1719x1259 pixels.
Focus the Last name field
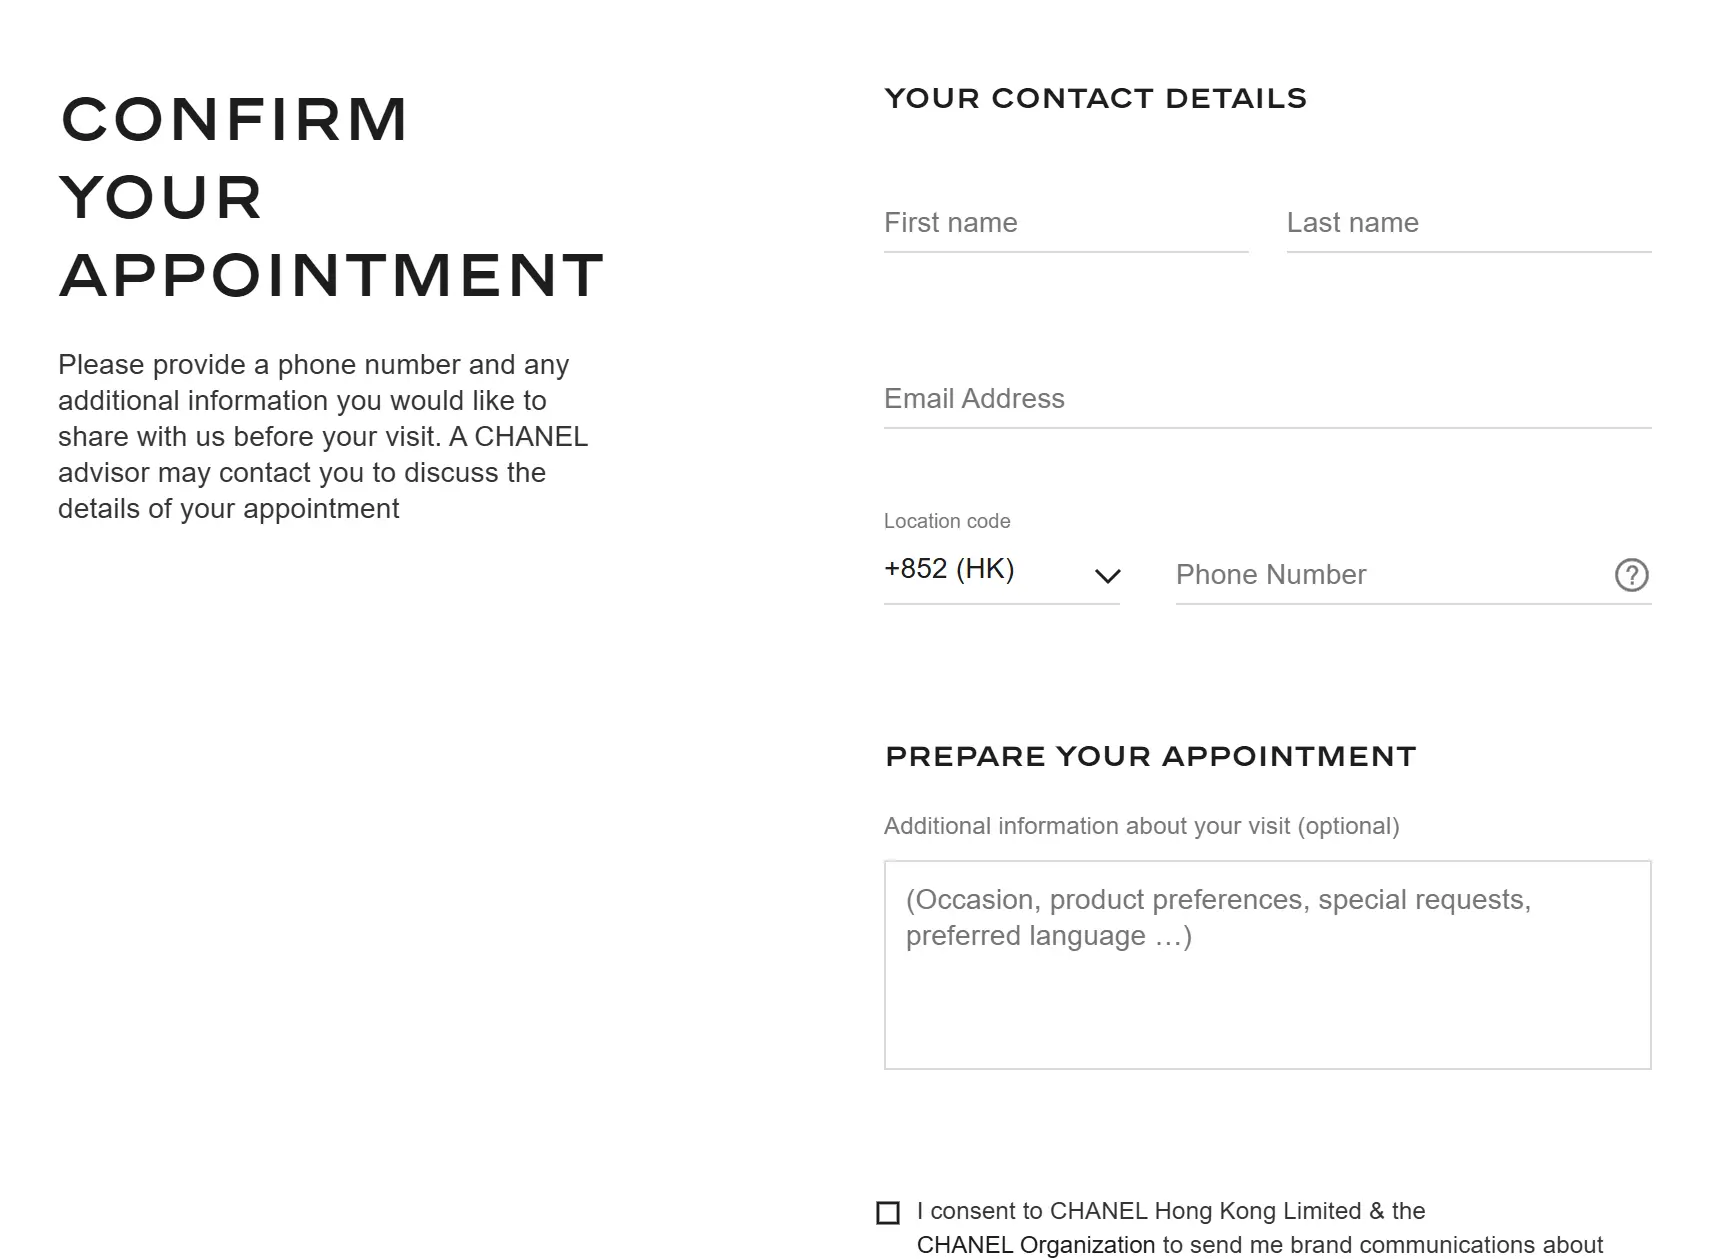click(1468, 223)
